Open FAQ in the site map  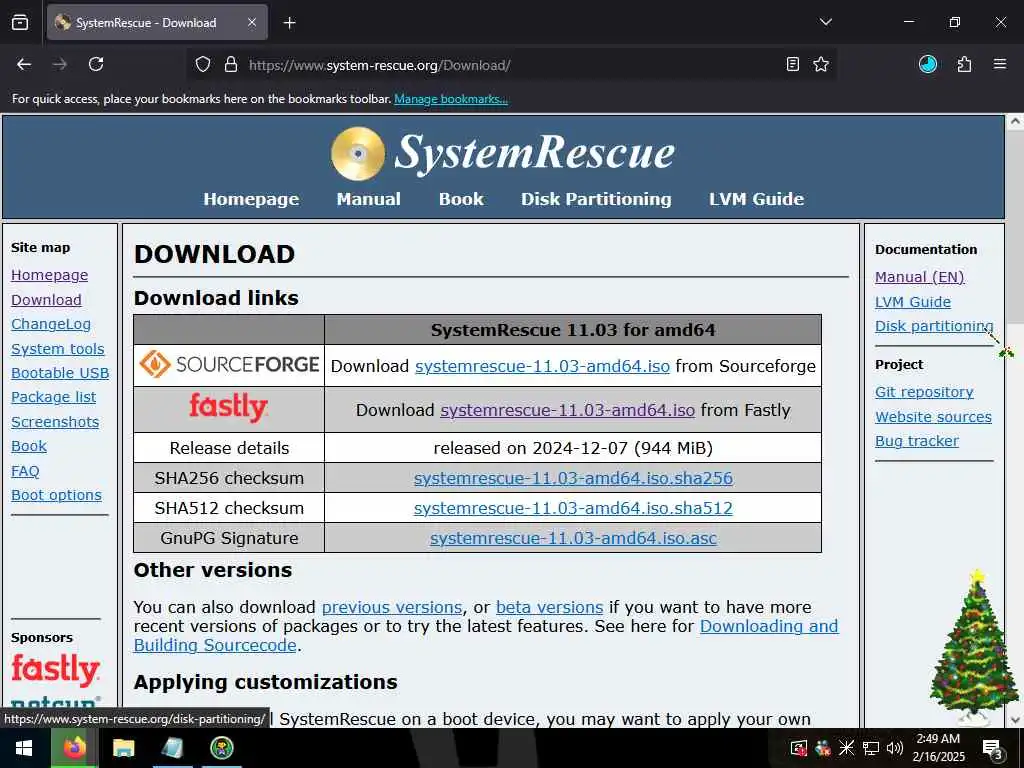[x=25, y=471]
